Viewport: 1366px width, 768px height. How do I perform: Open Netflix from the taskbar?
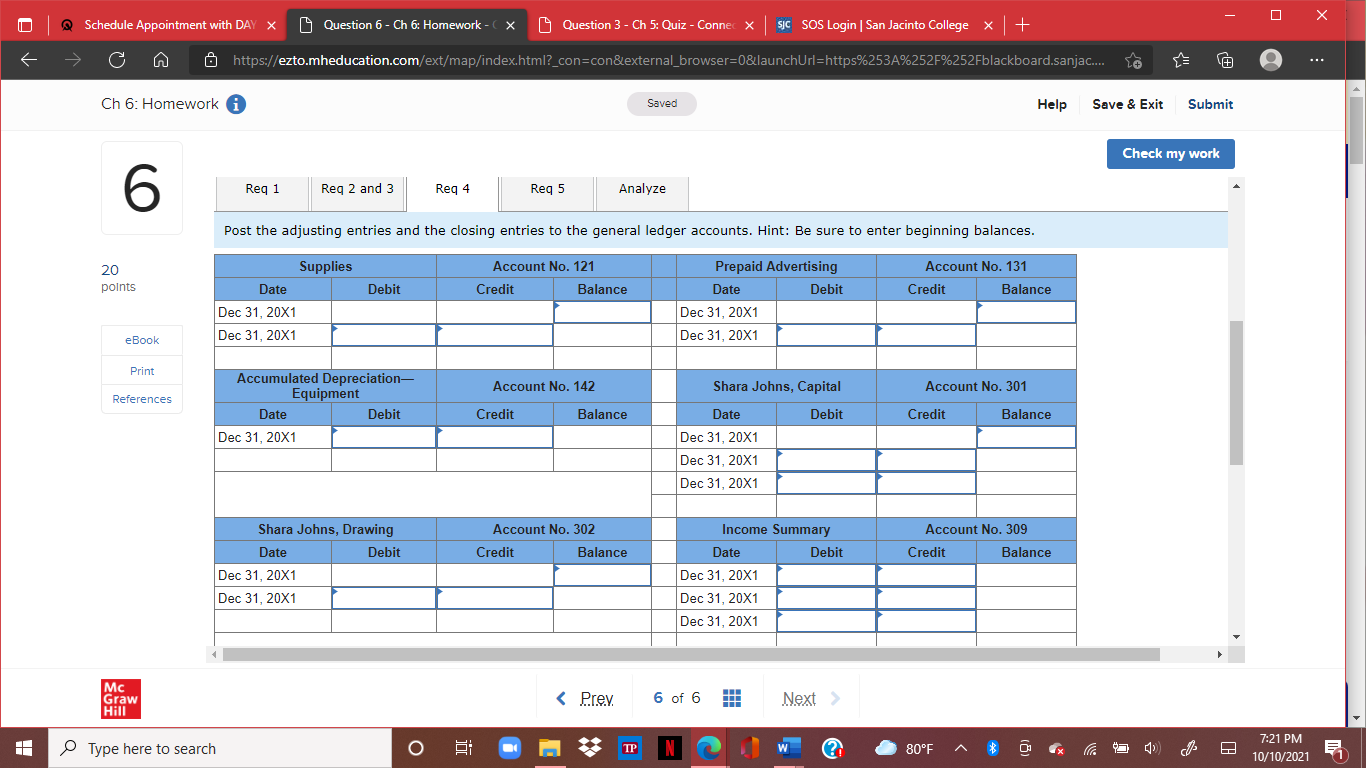[x=669, y=748]
